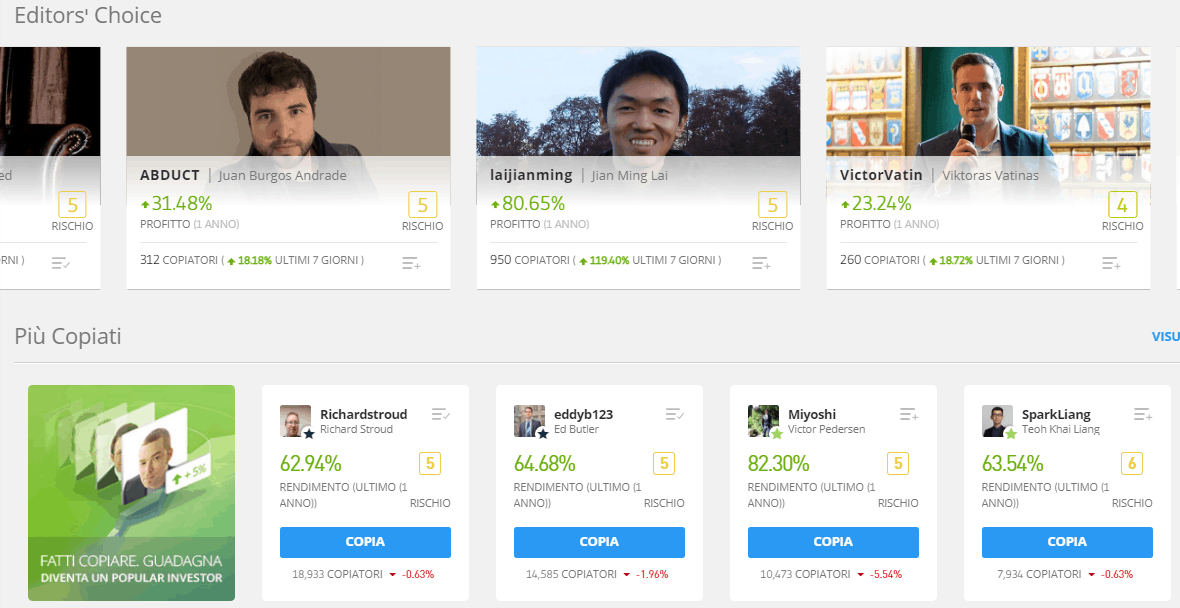Click the Editors' Choice heading
Image resolution: width=1180 pixels, height=608 pixels.
click(88, 16)
